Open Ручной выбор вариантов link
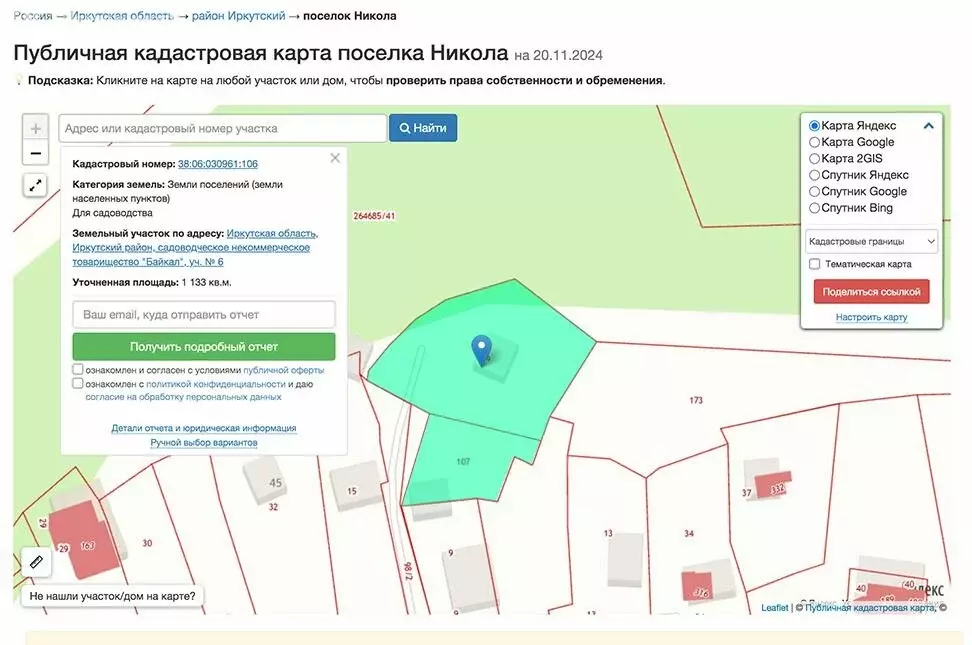 [204, 443]
